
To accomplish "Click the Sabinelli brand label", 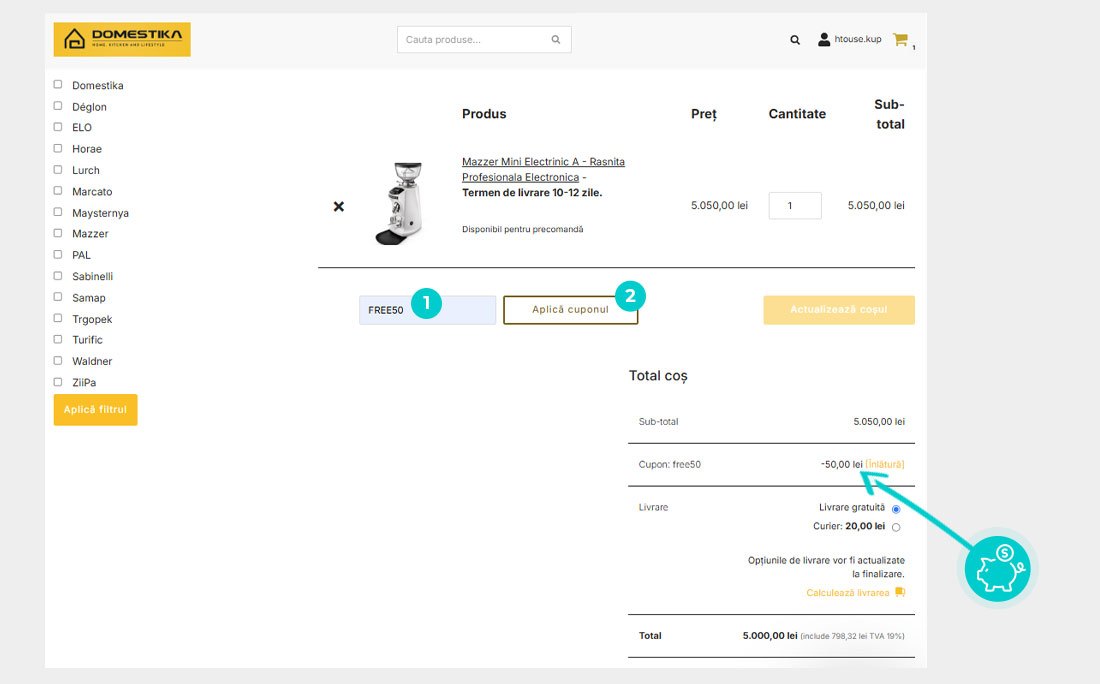I will coord(93,276).
